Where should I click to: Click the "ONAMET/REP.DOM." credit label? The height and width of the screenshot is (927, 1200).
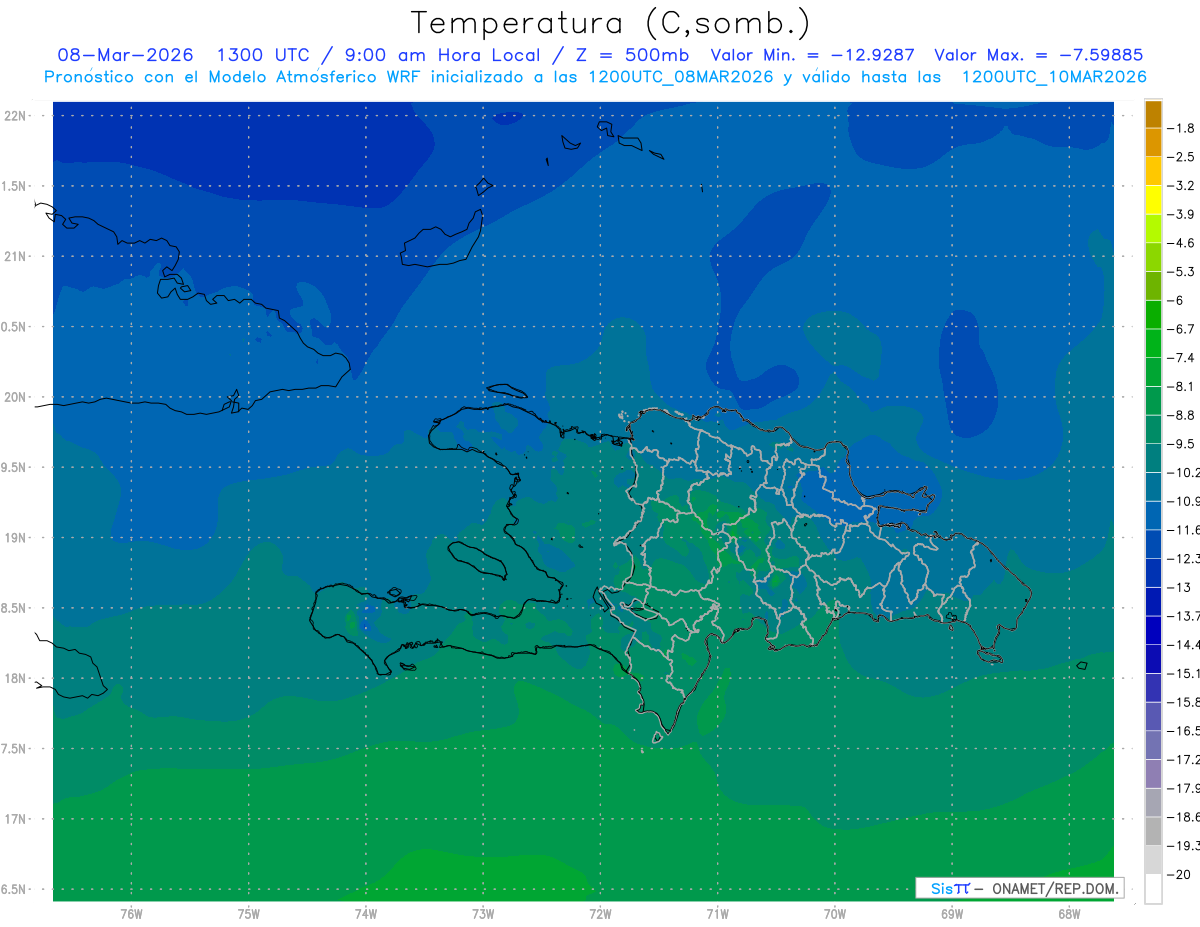1054,888
